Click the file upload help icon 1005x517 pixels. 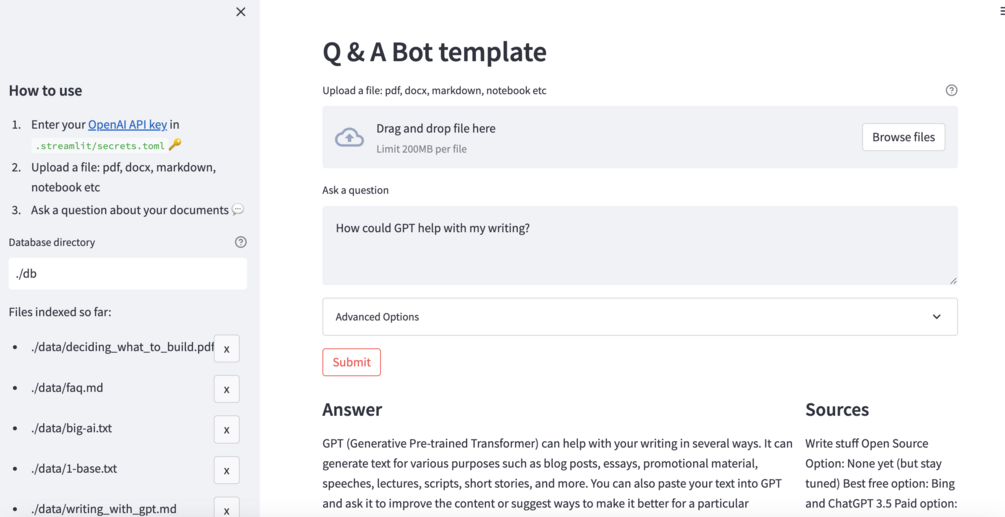pos(951,90)
